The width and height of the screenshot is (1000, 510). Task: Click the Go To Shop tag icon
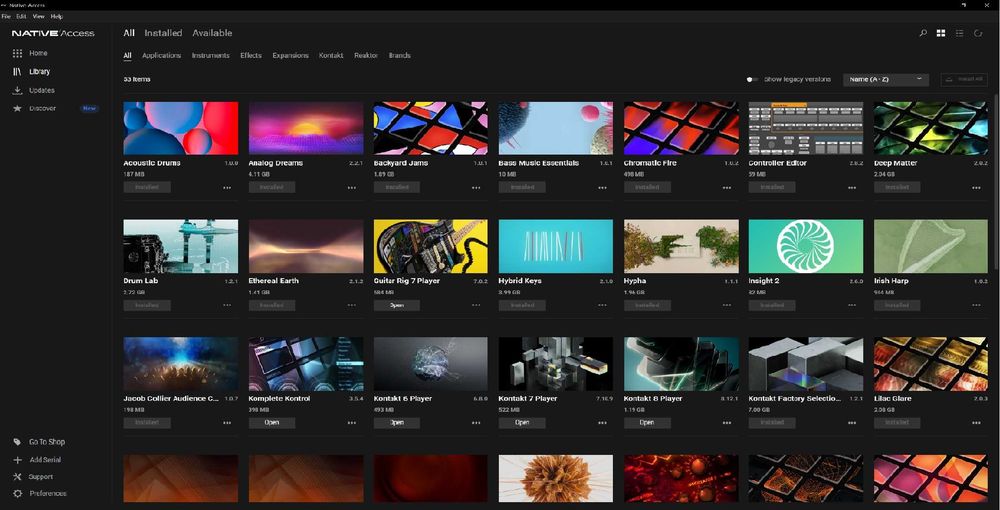[x=17, y=442]
